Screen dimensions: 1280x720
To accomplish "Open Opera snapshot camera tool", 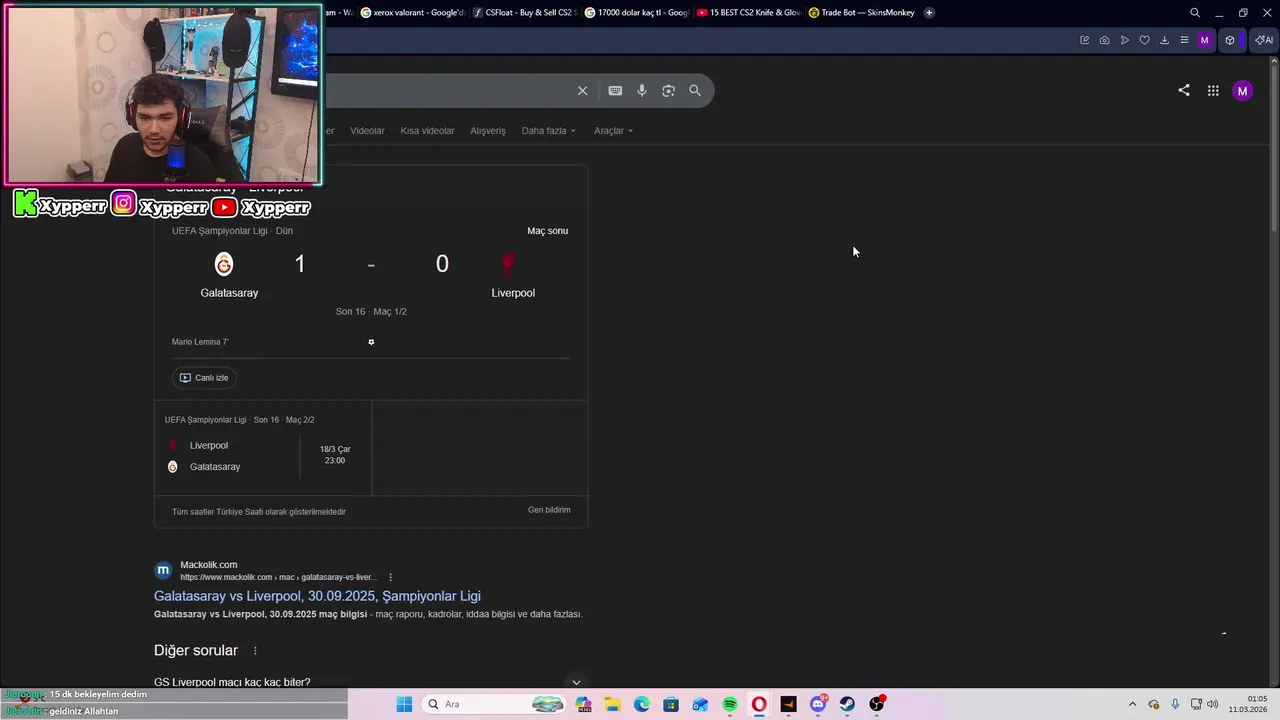I will [1104, 40].
